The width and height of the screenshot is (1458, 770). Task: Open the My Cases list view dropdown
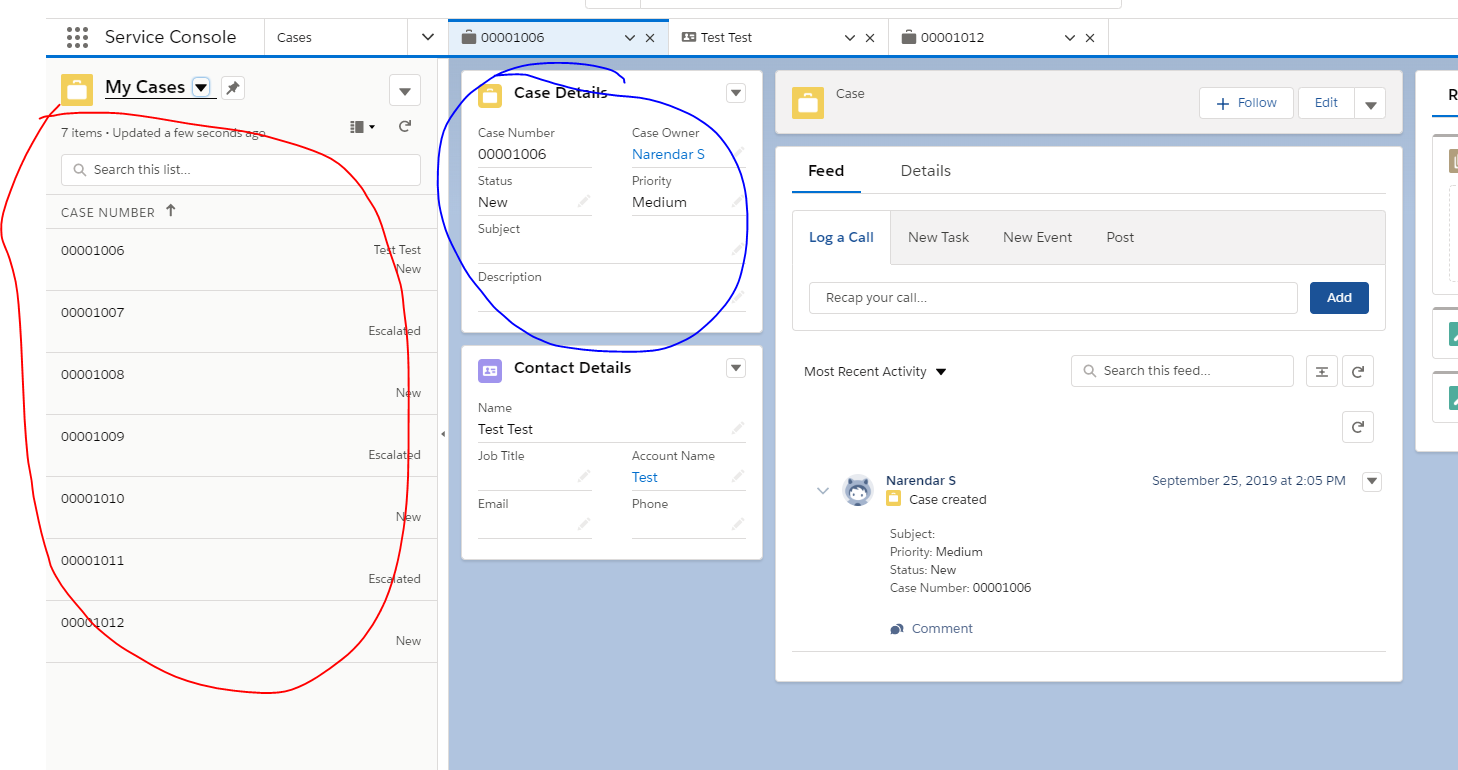[201, 88]
